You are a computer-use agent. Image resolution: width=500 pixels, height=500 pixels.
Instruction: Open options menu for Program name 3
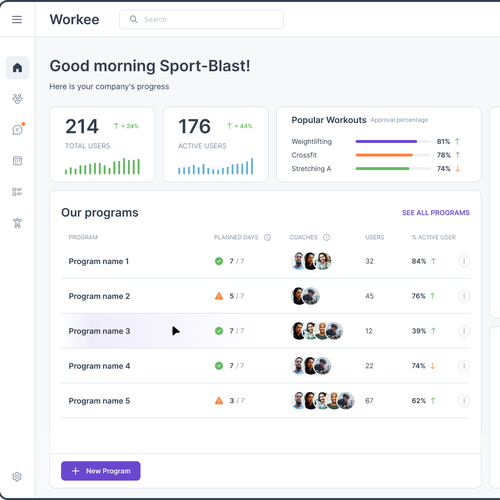click(x=464, y=331)
